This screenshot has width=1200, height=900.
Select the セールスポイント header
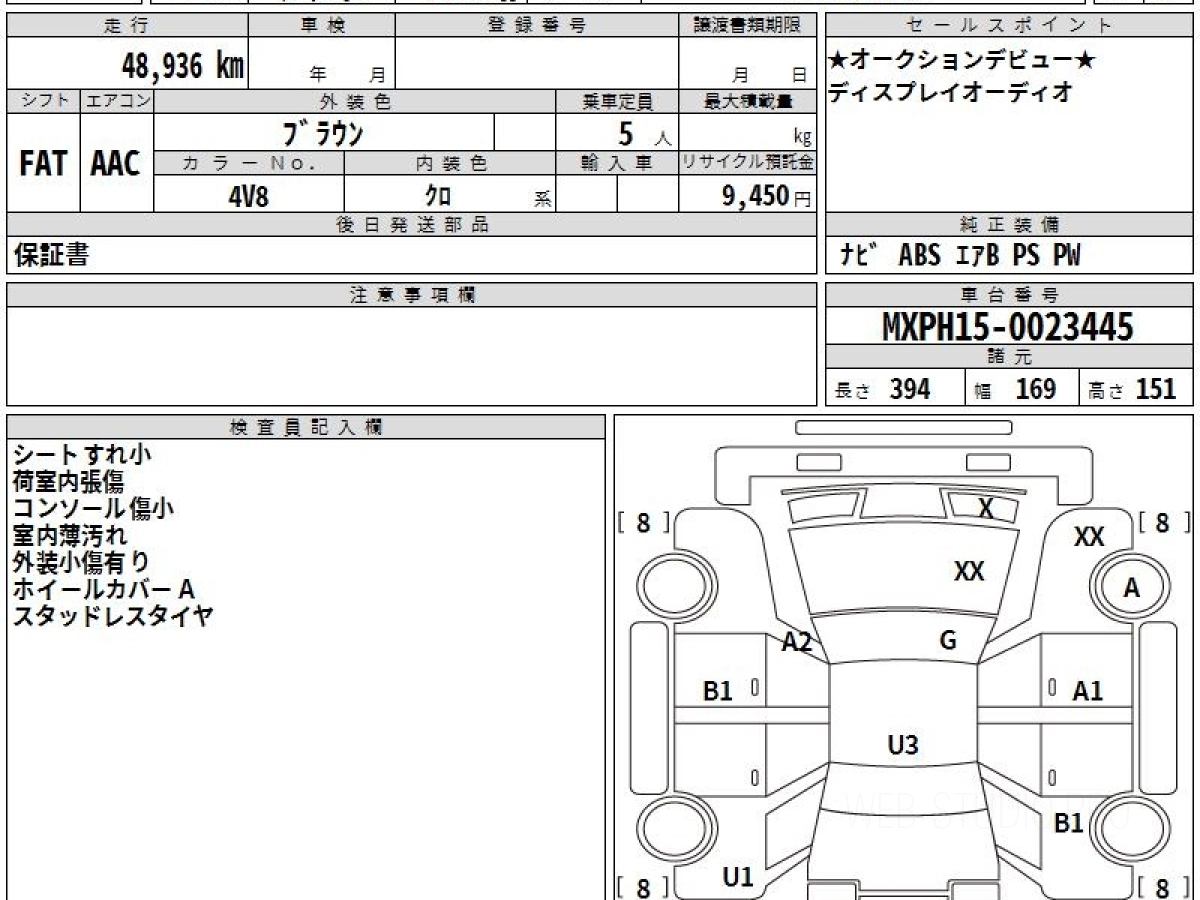point(1009,26)
